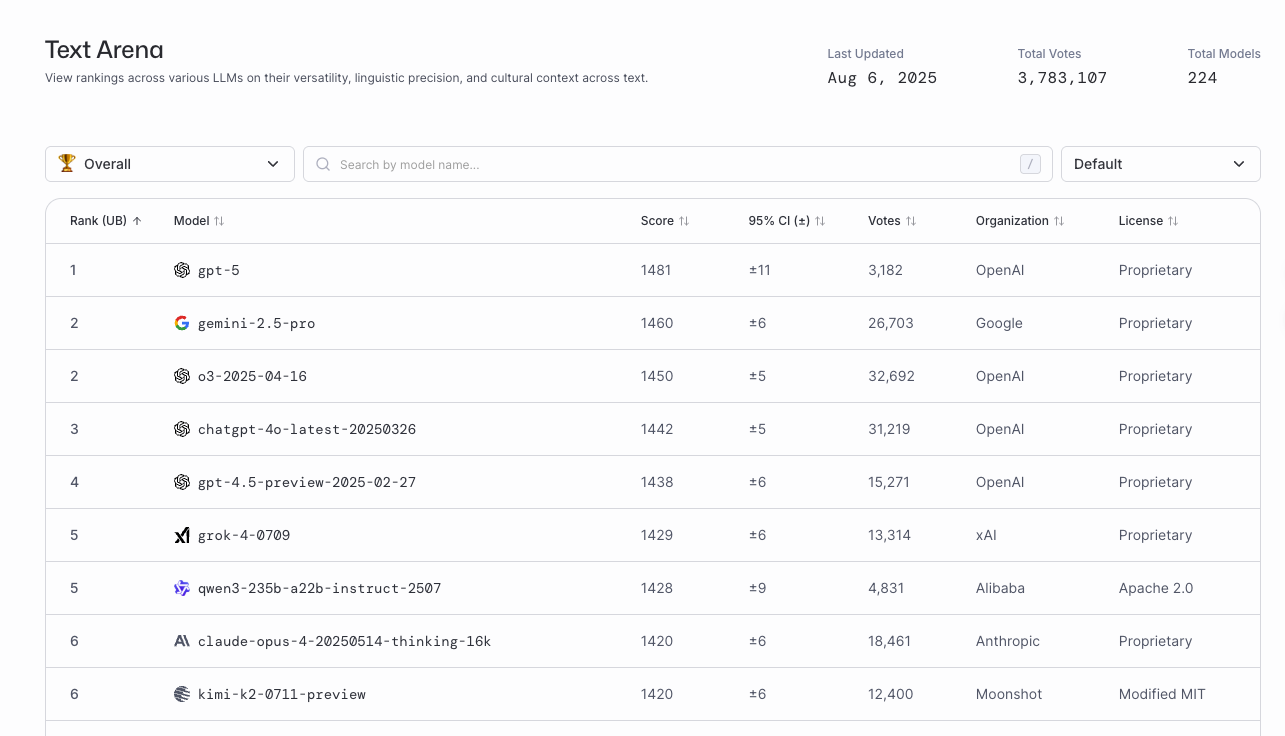
Task: Click the Google logo beside gemini-2.5-pro
Action: pos(182,323)
